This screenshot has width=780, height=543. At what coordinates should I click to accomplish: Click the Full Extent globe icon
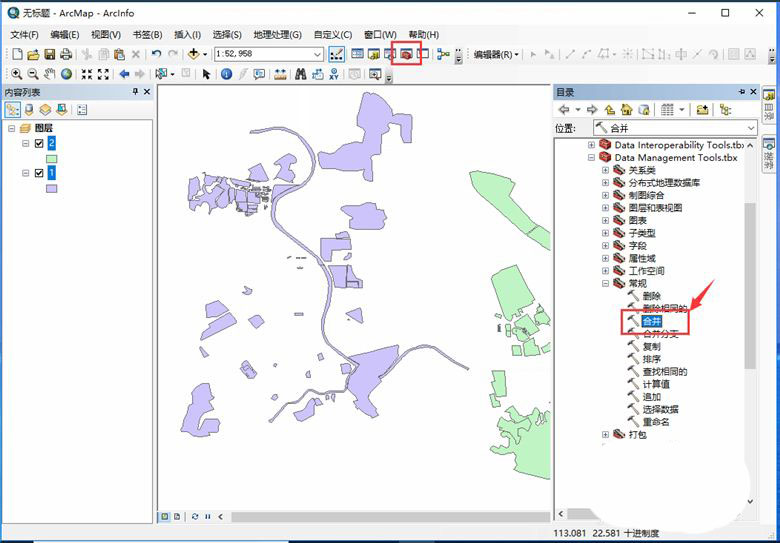click(66, 74)
